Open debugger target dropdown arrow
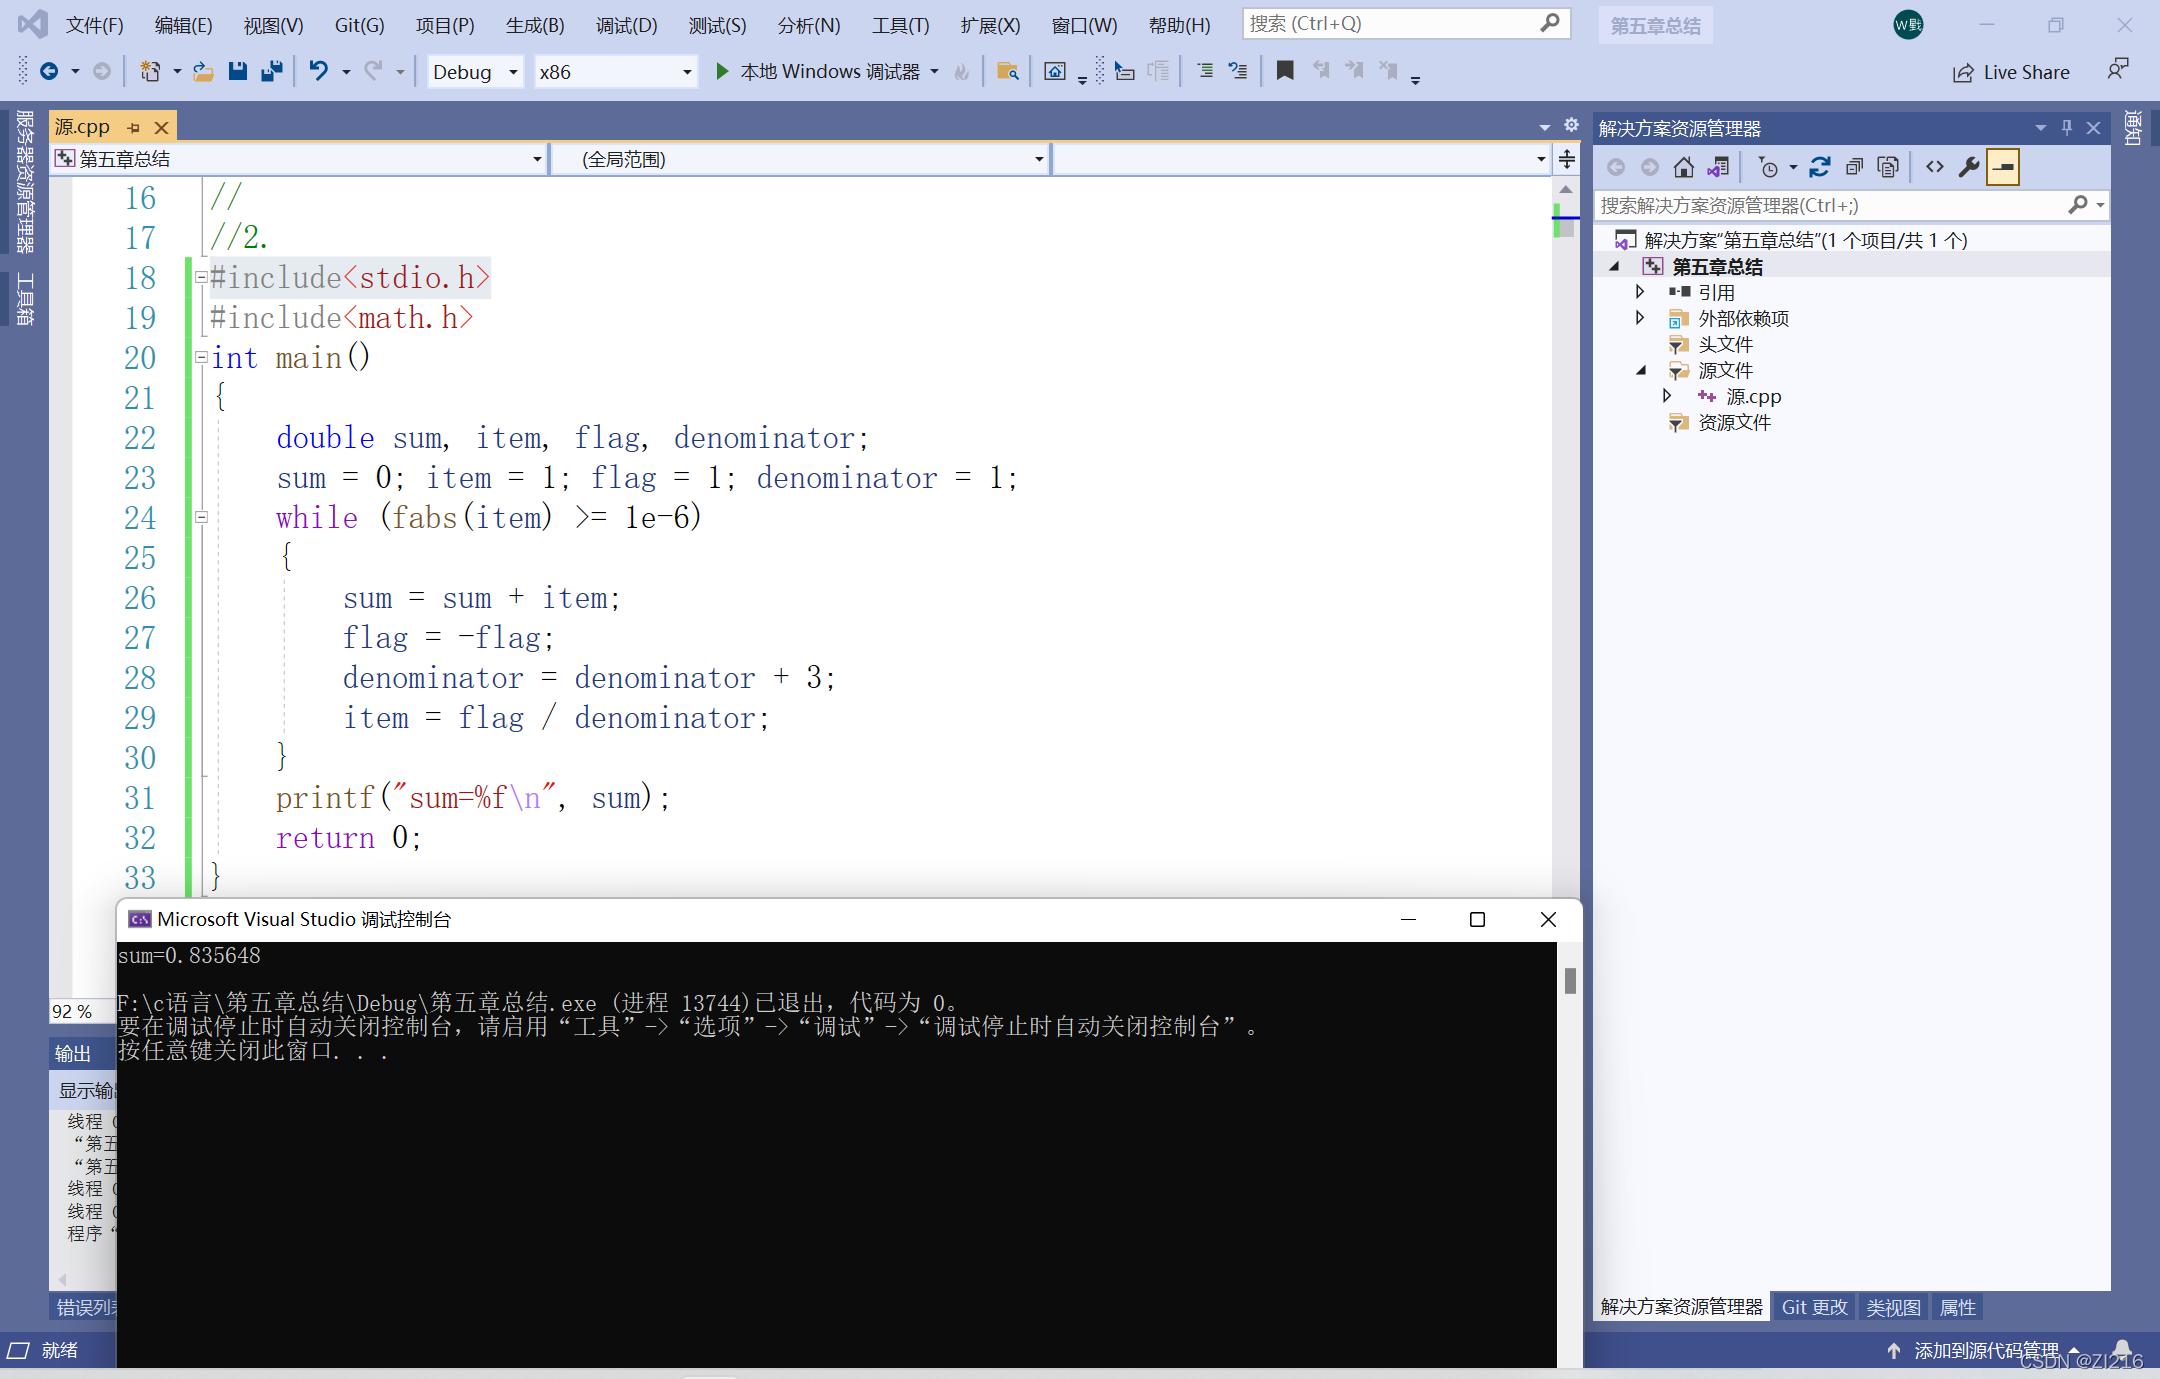The image size is (2160, 1379). (x=935, y=71)
